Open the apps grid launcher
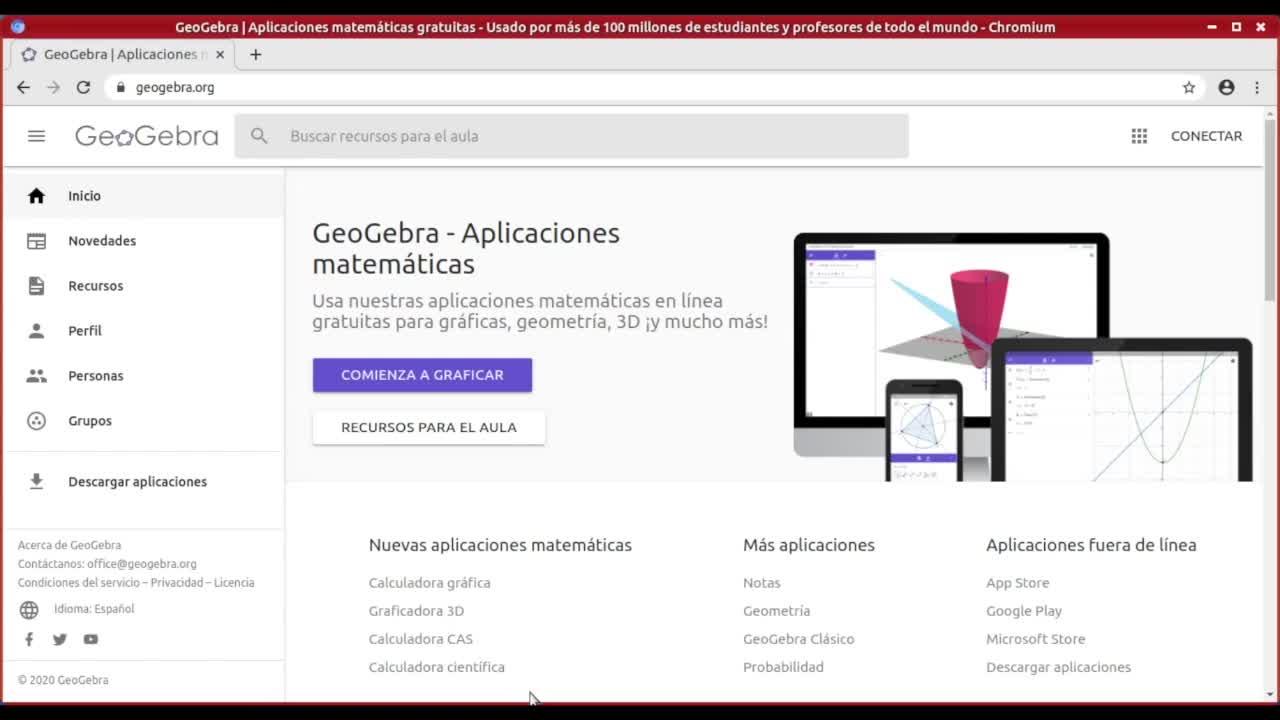The width and height of the screenshot is (1280, 720). coord(1139,136)
